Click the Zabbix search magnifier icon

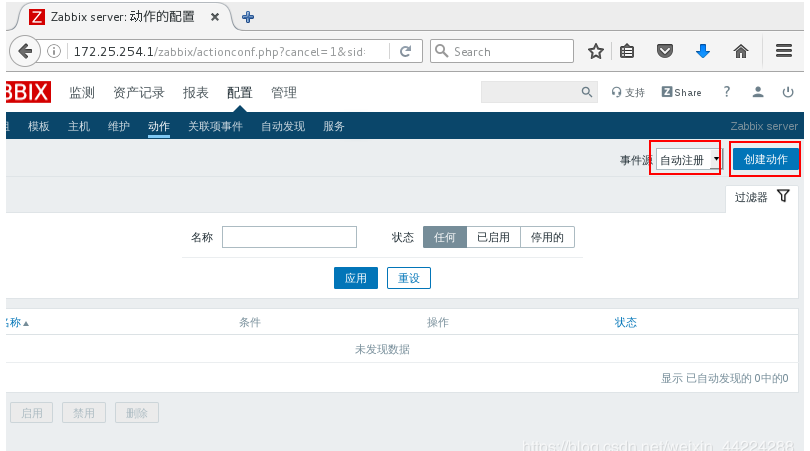586,92
